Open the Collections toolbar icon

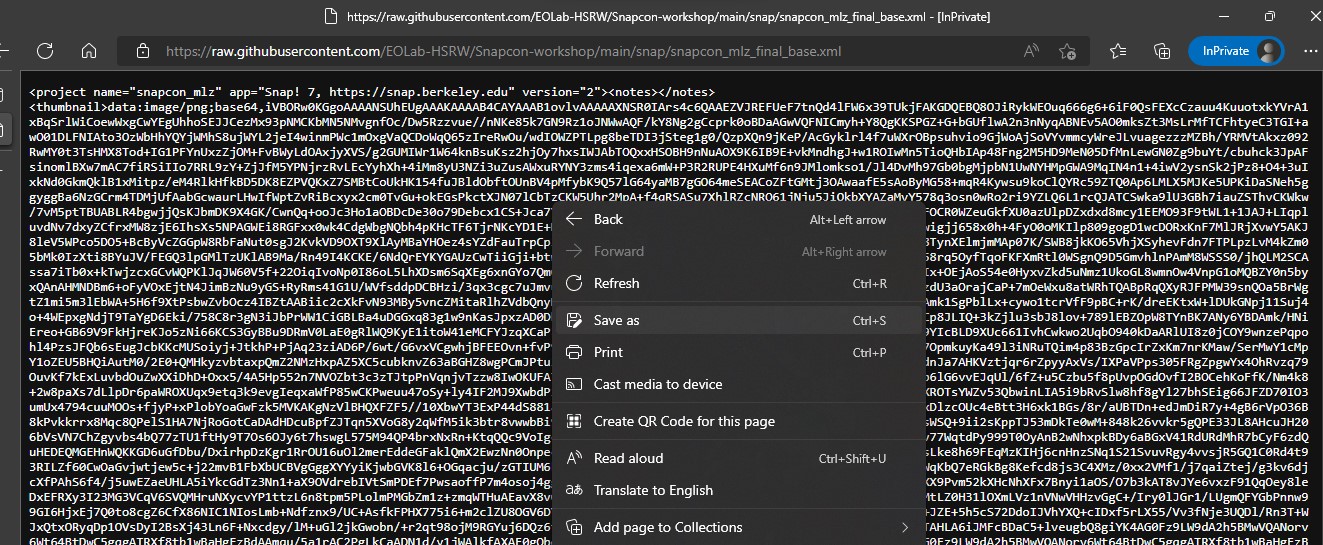point(1162,51)
